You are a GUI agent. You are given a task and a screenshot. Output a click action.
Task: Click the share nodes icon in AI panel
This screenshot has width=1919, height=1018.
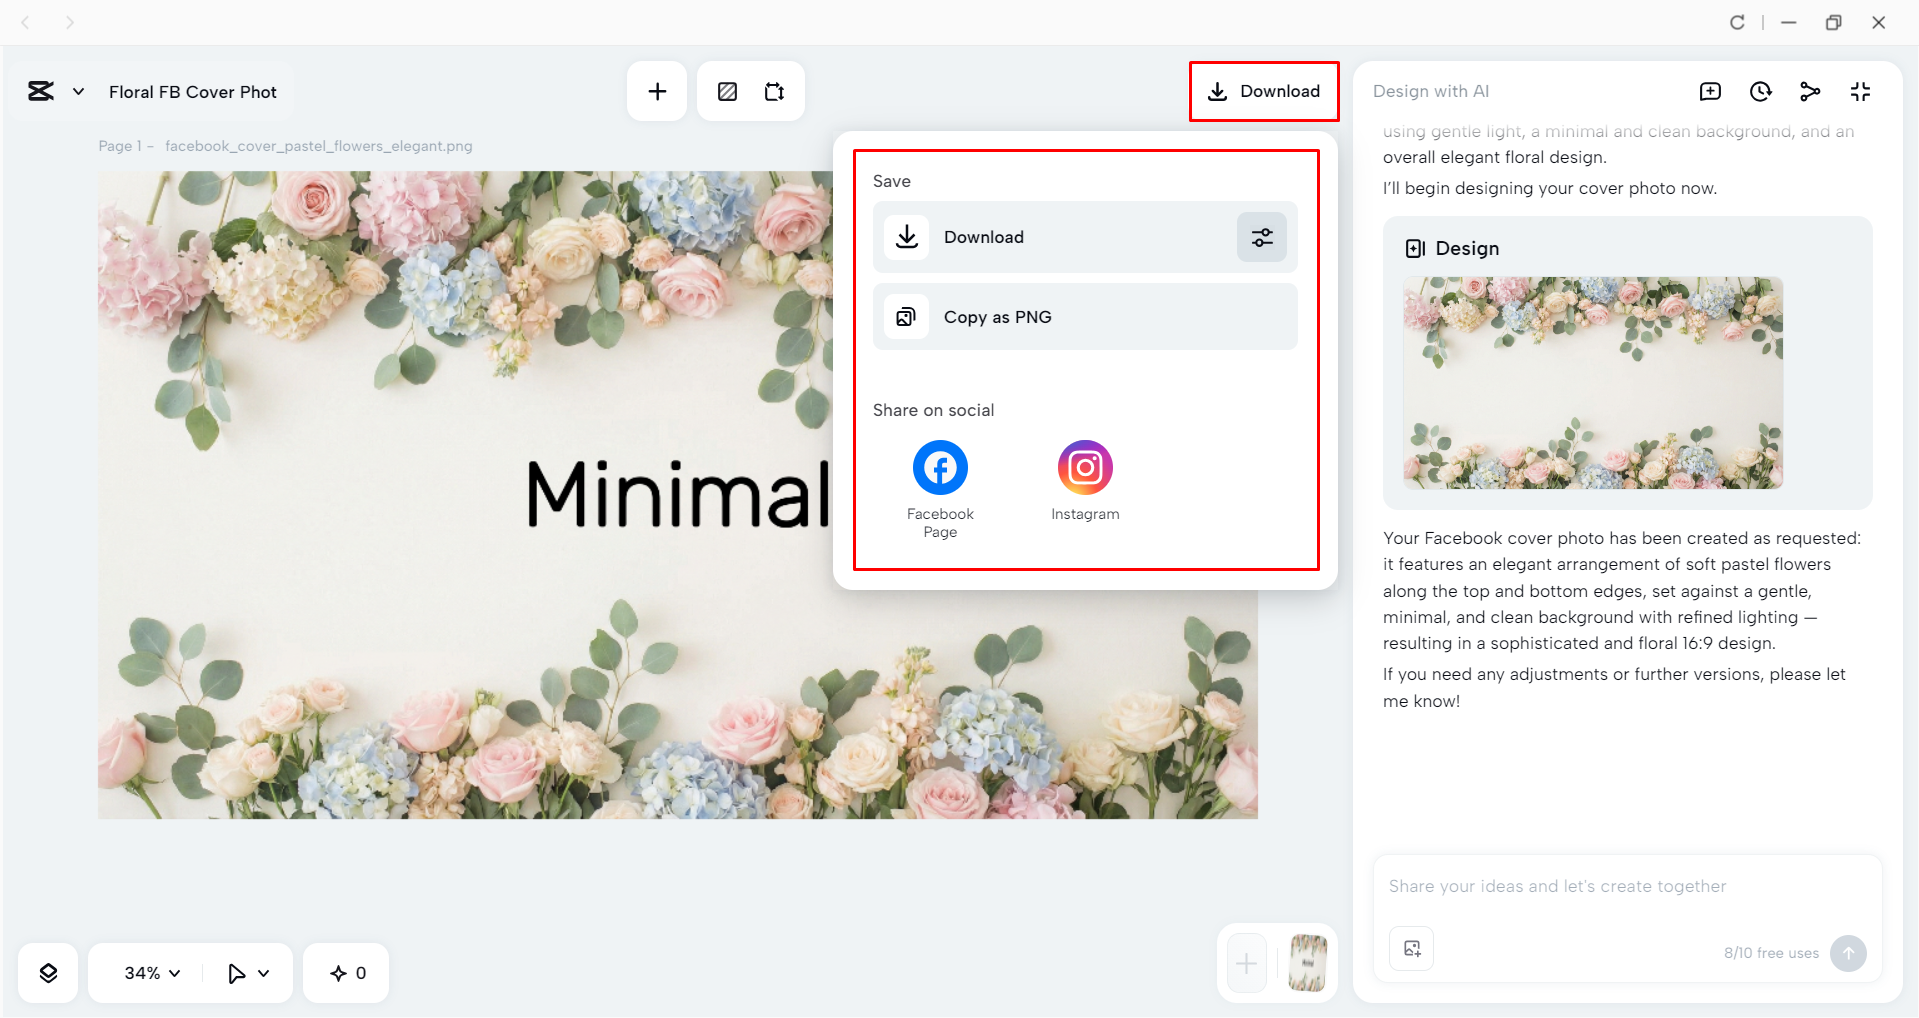point(1810,92)
